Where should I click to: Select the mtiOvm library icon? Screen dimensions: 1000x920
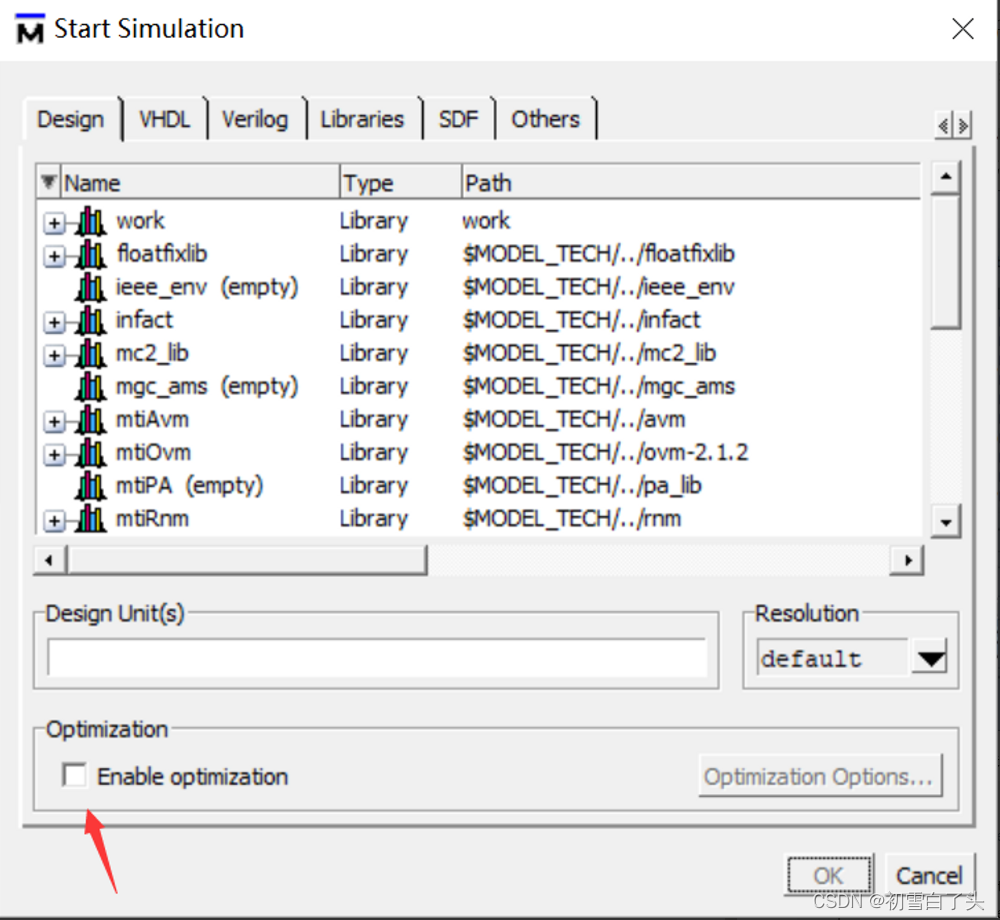pyautogui.click(x=91, y=452)
